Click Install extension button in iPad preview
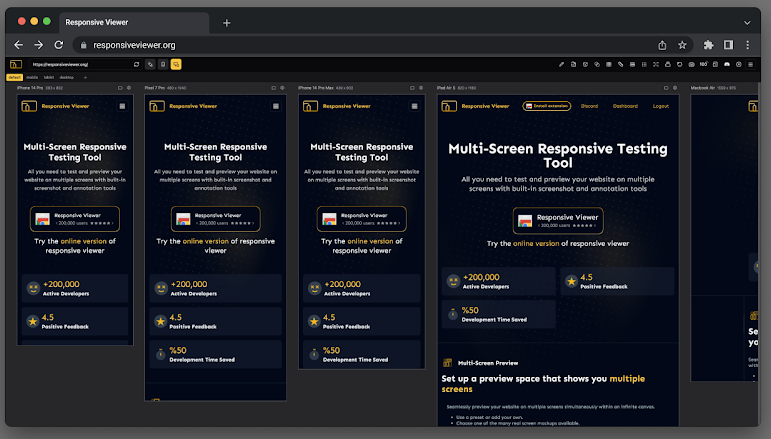This screenshot has width=771, height=439. click(x=546, y=106)
